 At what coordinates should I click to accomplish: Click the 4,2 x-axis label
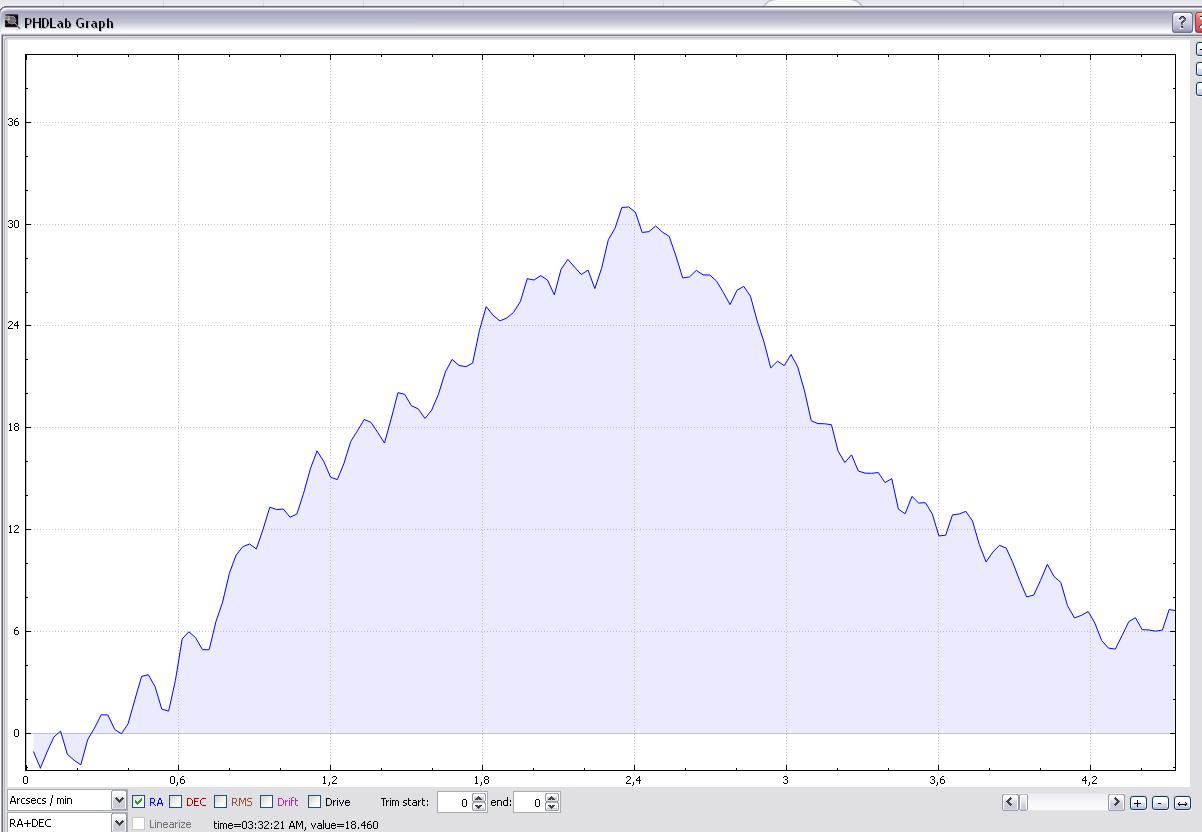click(x=1089, y=779)
